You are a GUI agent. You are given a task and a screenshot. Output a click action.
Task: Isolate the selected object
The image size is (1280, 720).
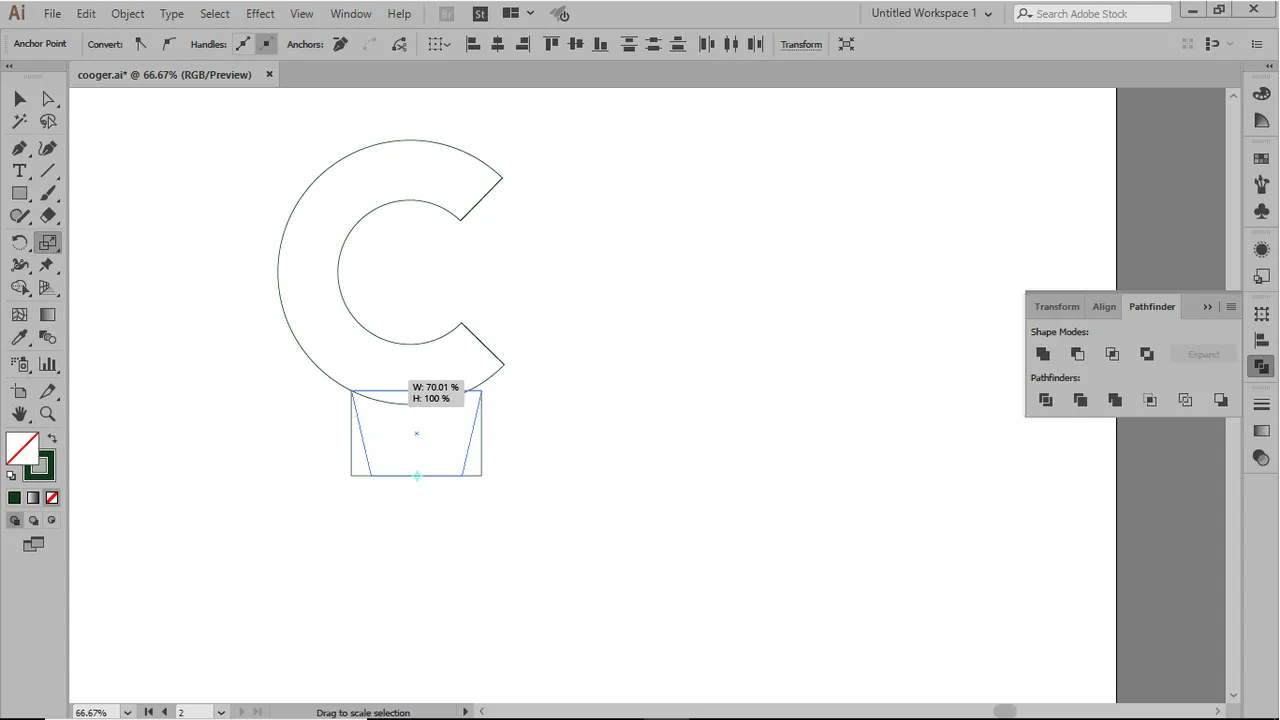click(x=847, y=44)
